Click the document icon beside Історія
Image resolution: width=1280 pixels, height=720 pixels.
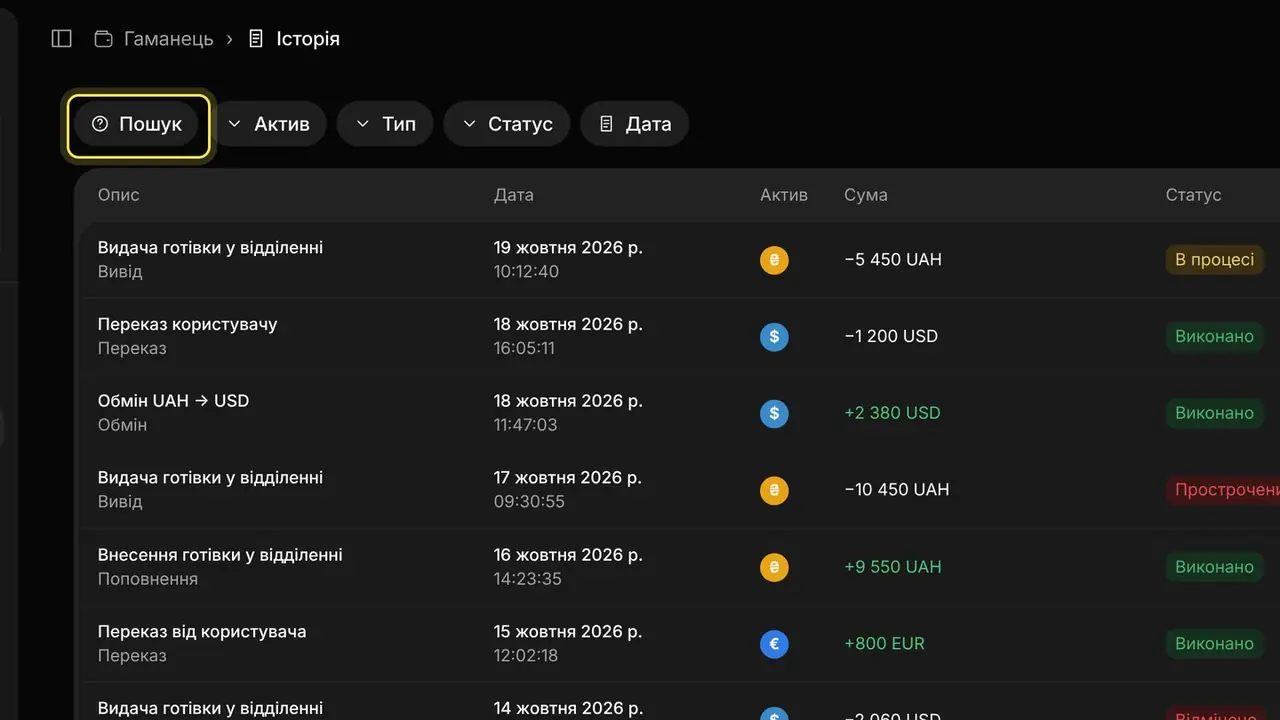(x=256, y=39)
